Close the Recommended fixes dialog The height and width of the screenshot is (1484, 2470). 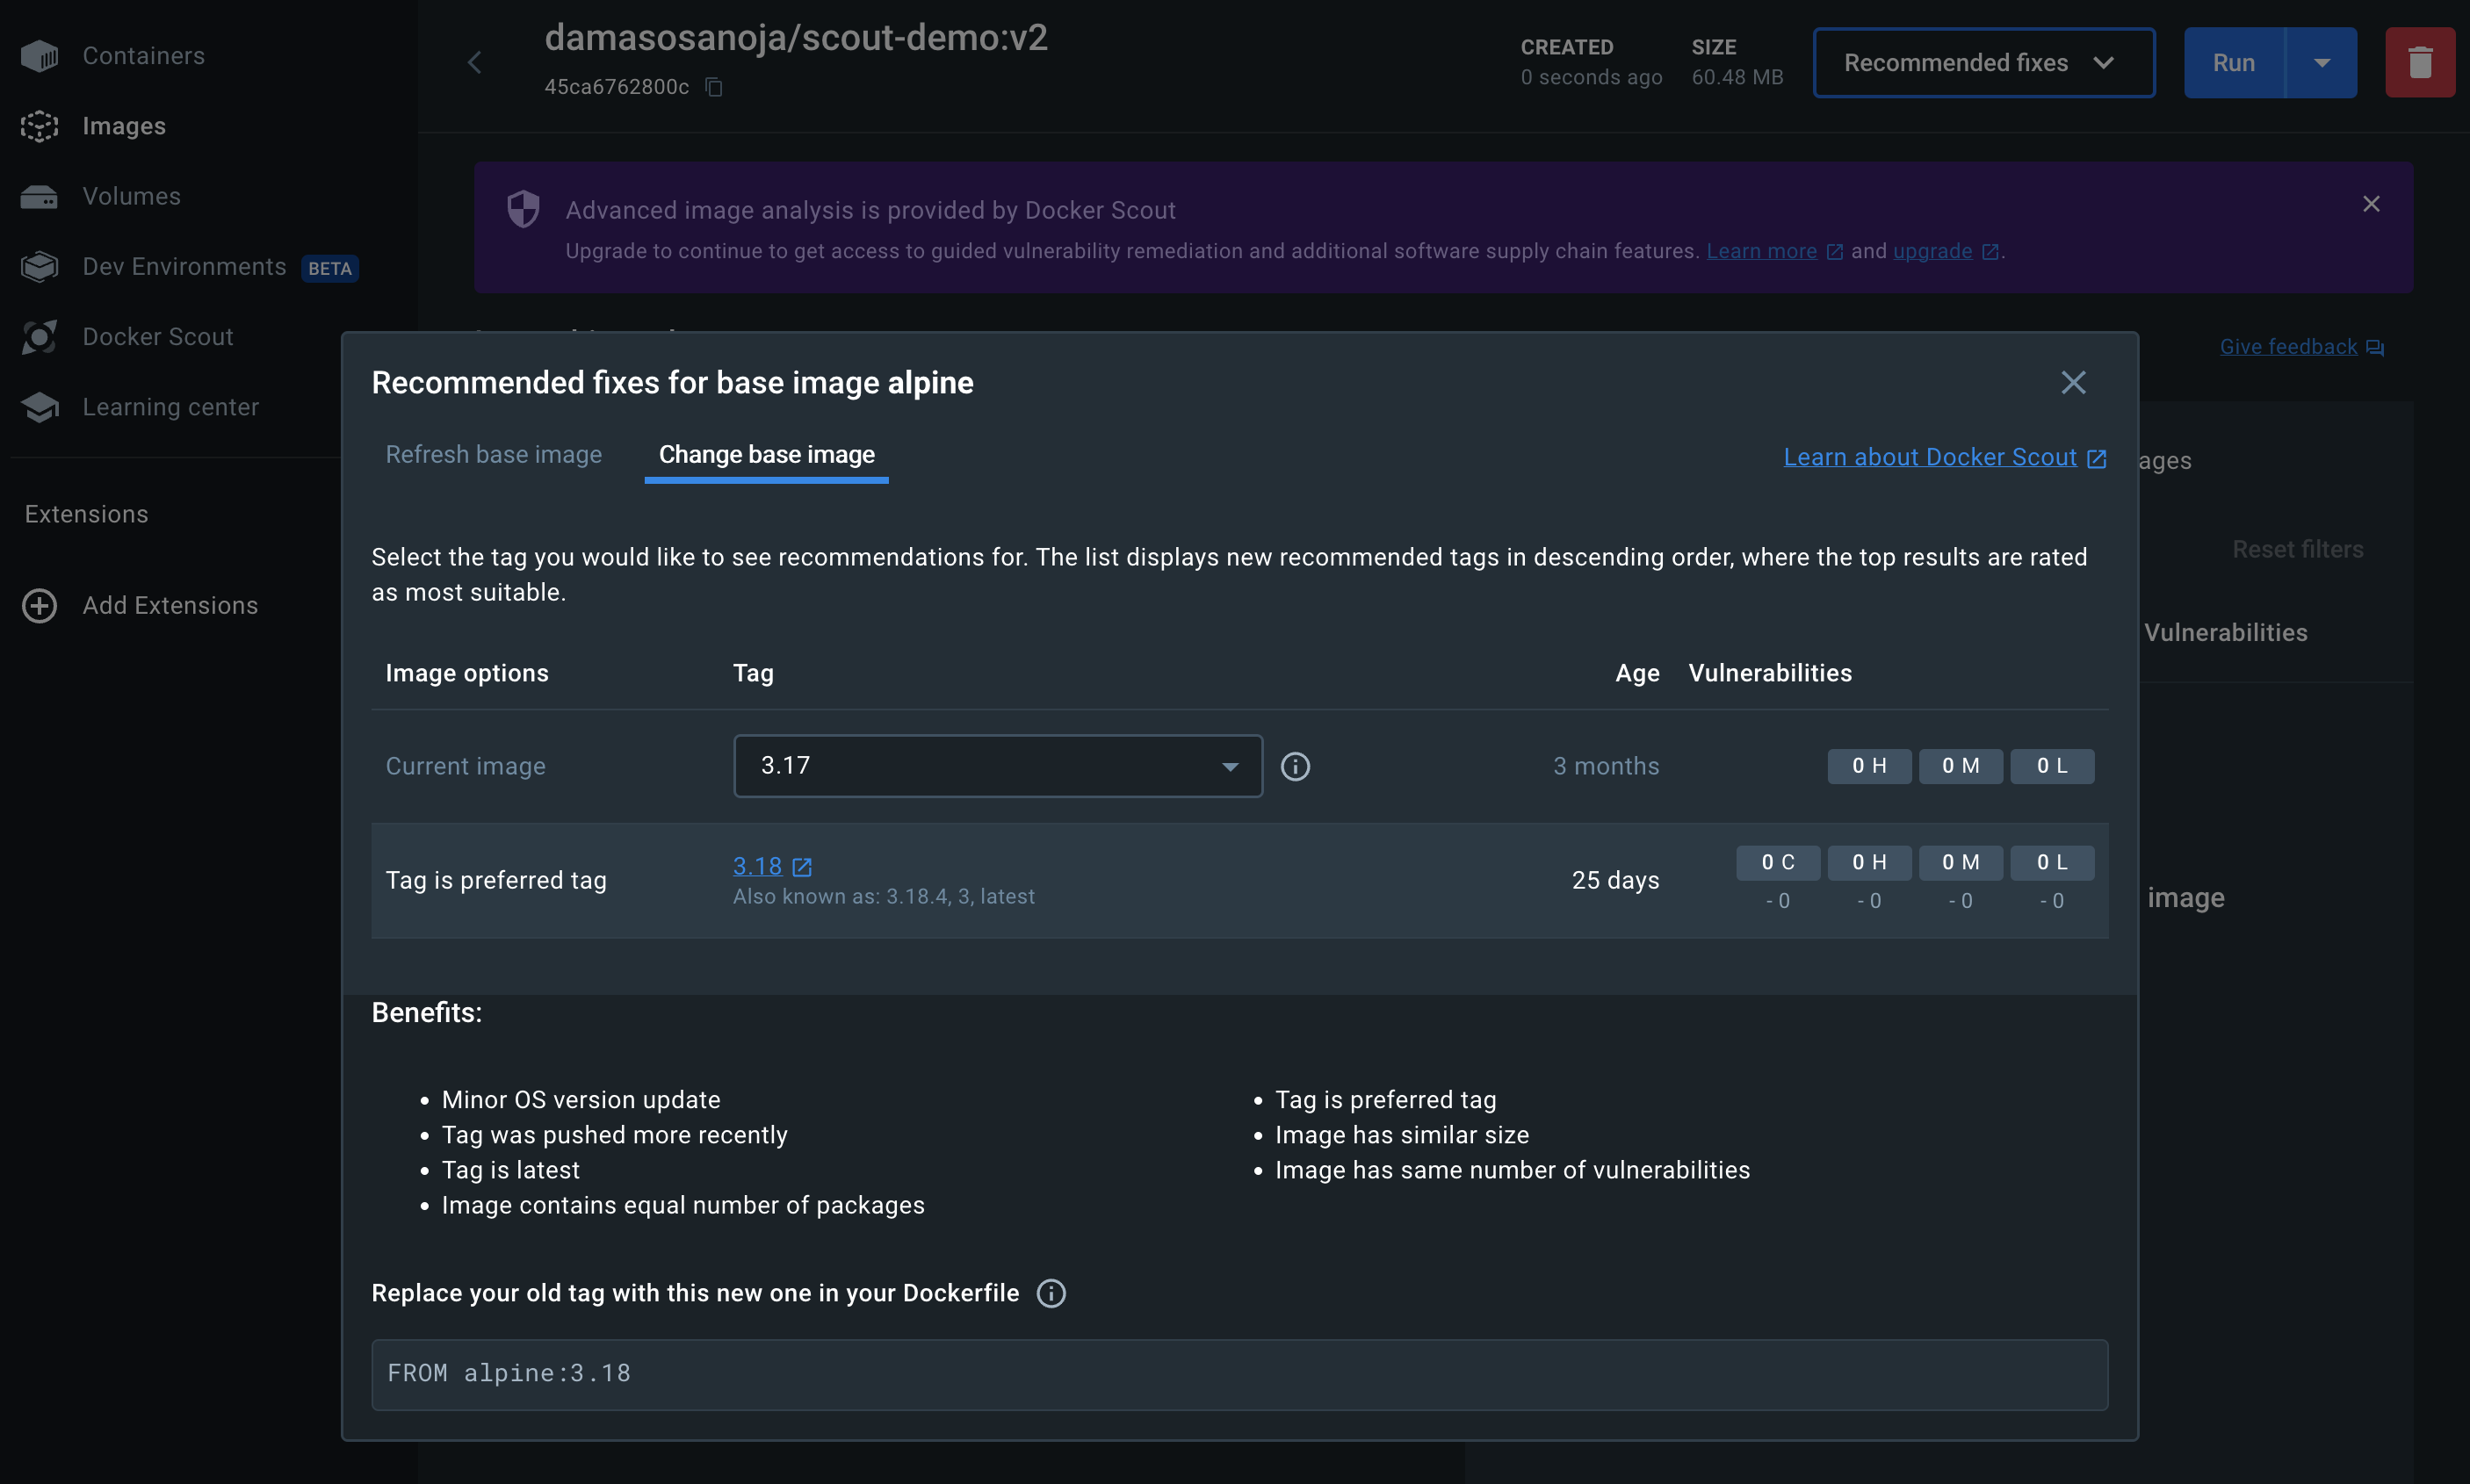coord(2073,383)
